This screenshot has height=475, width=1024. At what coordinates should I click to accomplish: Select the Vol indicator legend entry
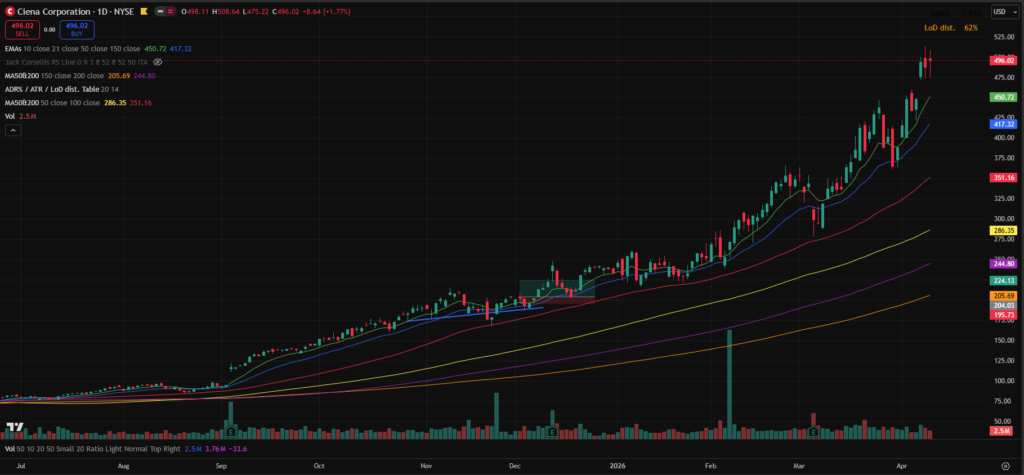coord(11,116)
